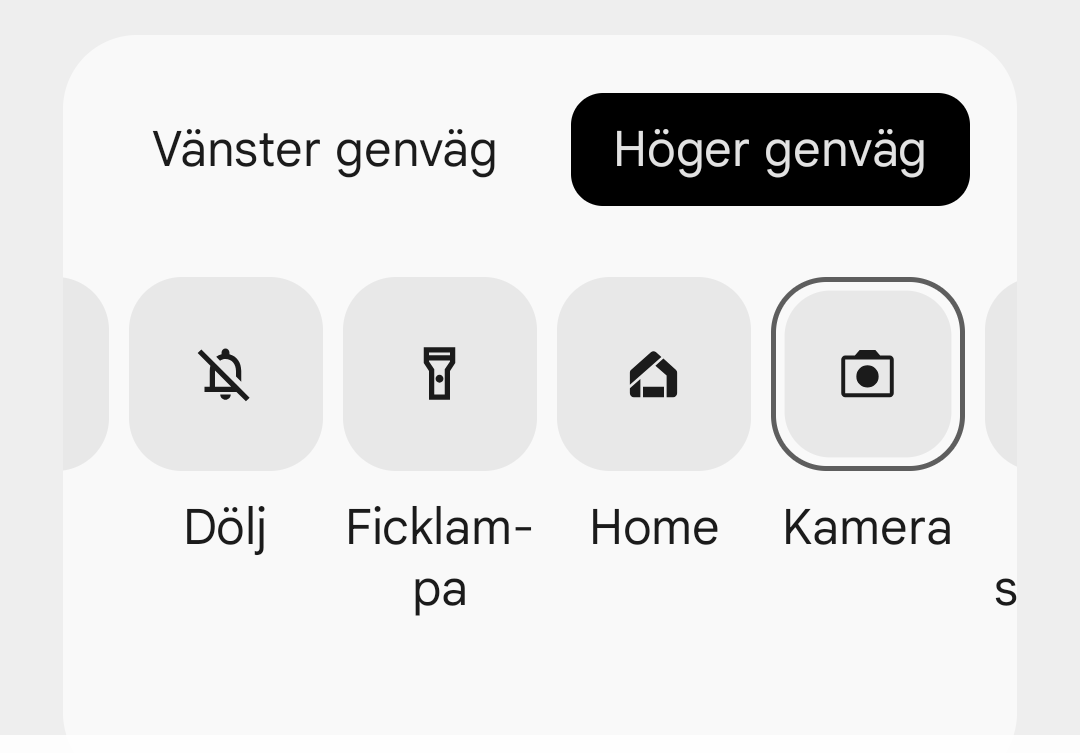Viewport: 1080px width, 753px height.
Task: Click the cut-off "s" label at right
Action: (1004, 589)
